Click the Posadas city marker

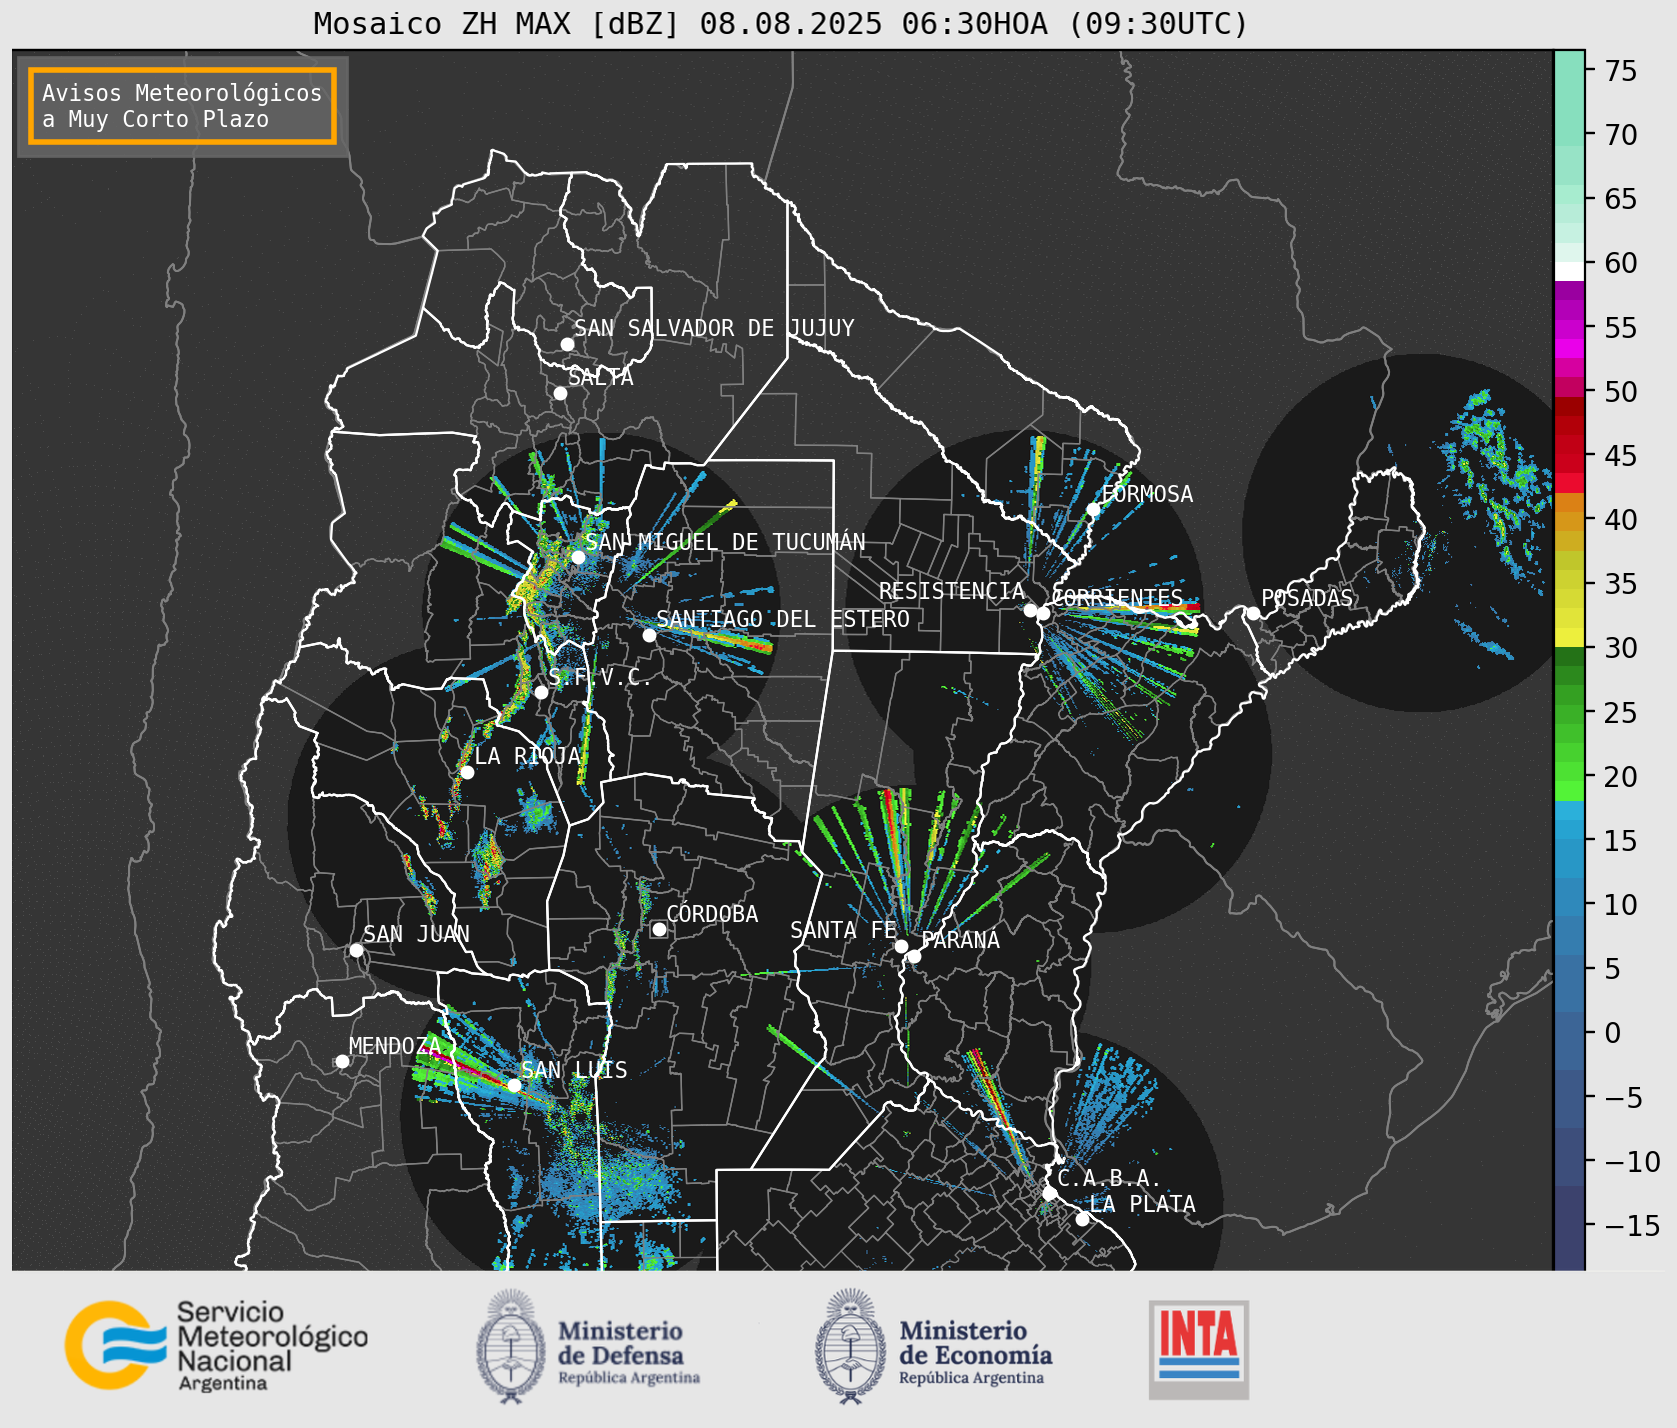1253,613
